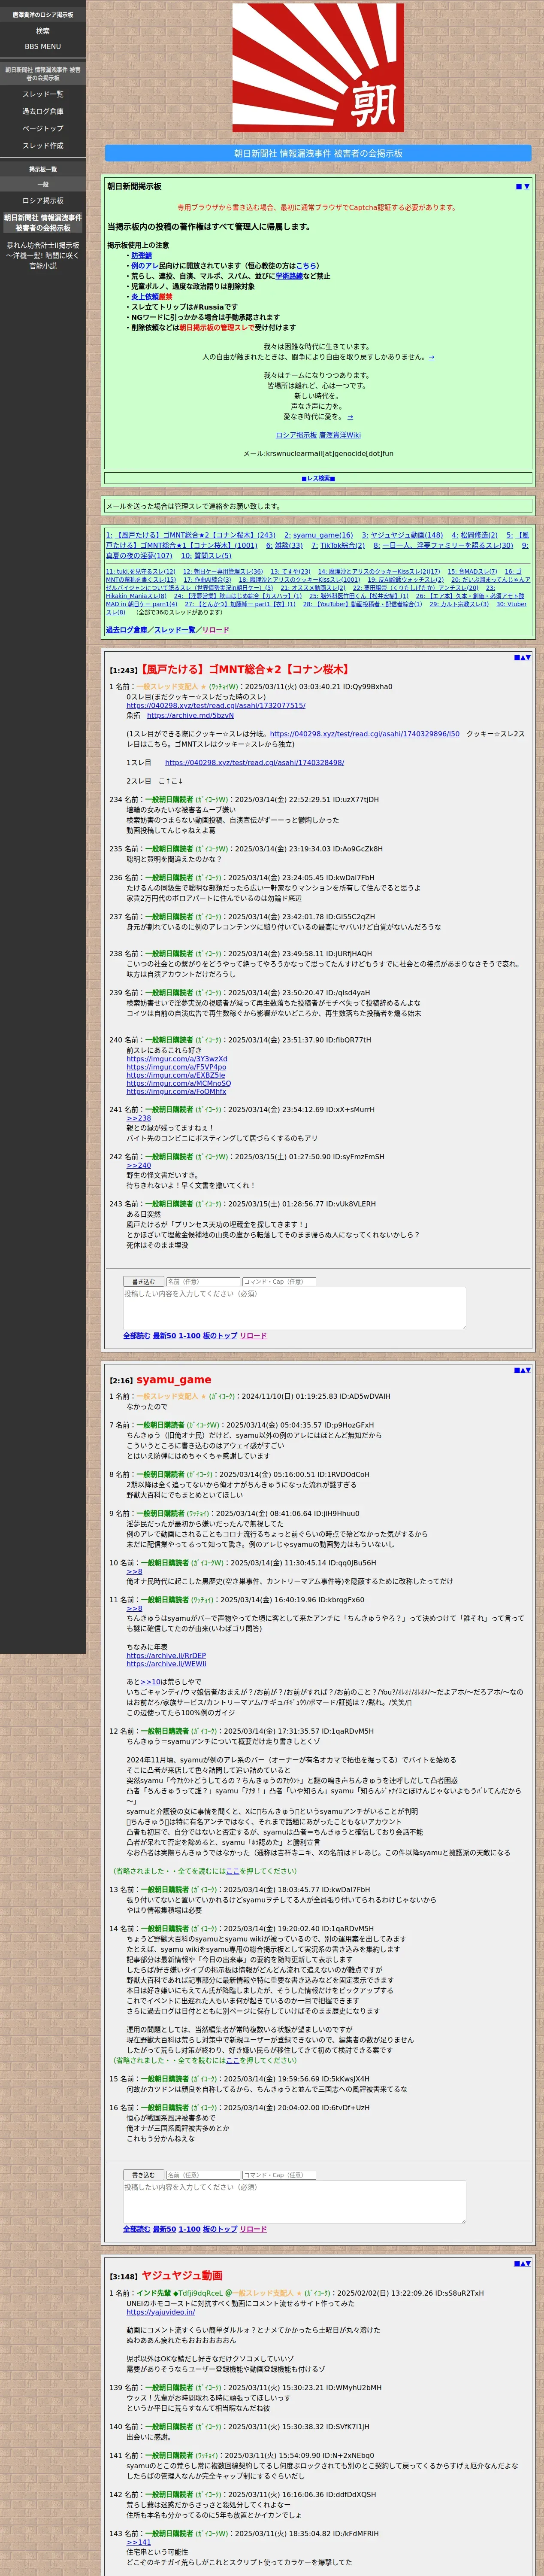Viewport: 544px width, 2576px height.
Task: Open the ヤジュヤジュ動画 thread title
Action: [x=182, y=2276]
